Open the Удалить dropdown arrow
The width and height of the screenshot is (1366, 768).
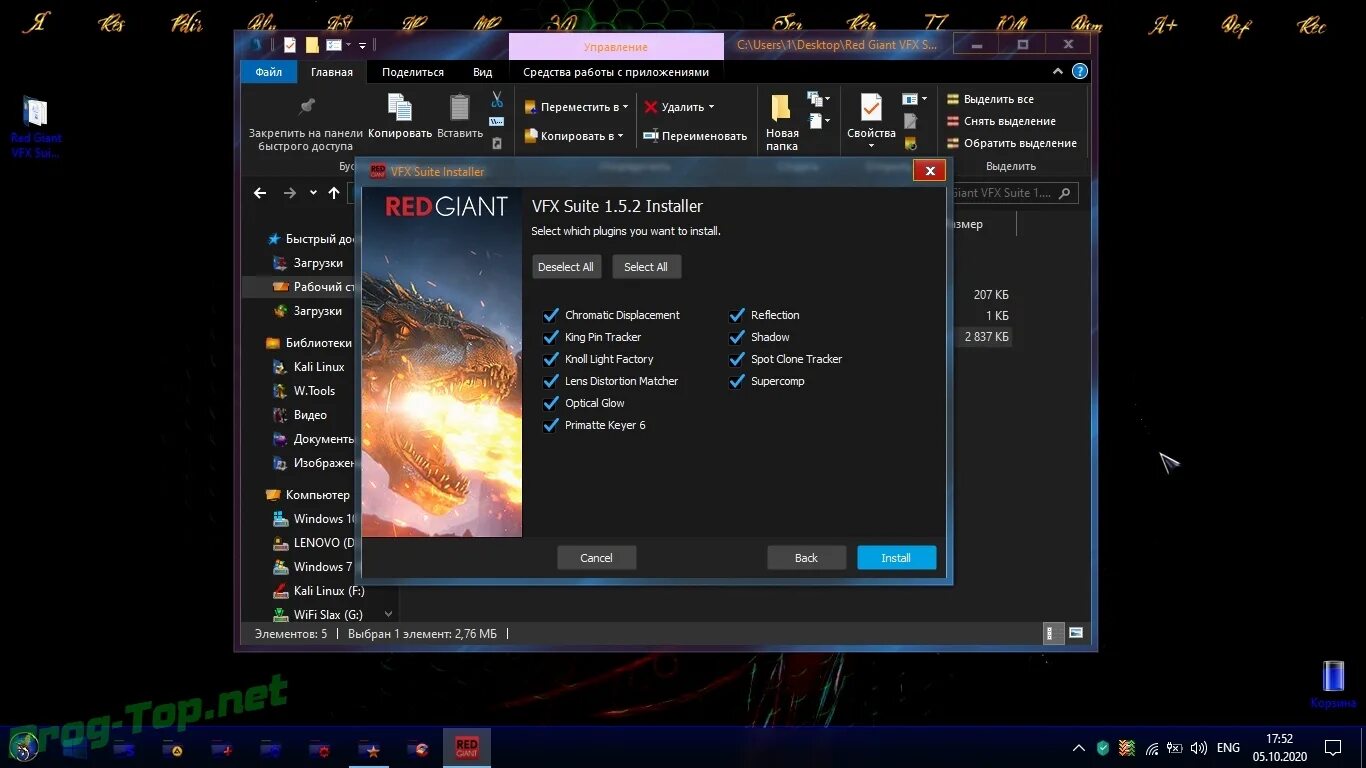(711, 107)
